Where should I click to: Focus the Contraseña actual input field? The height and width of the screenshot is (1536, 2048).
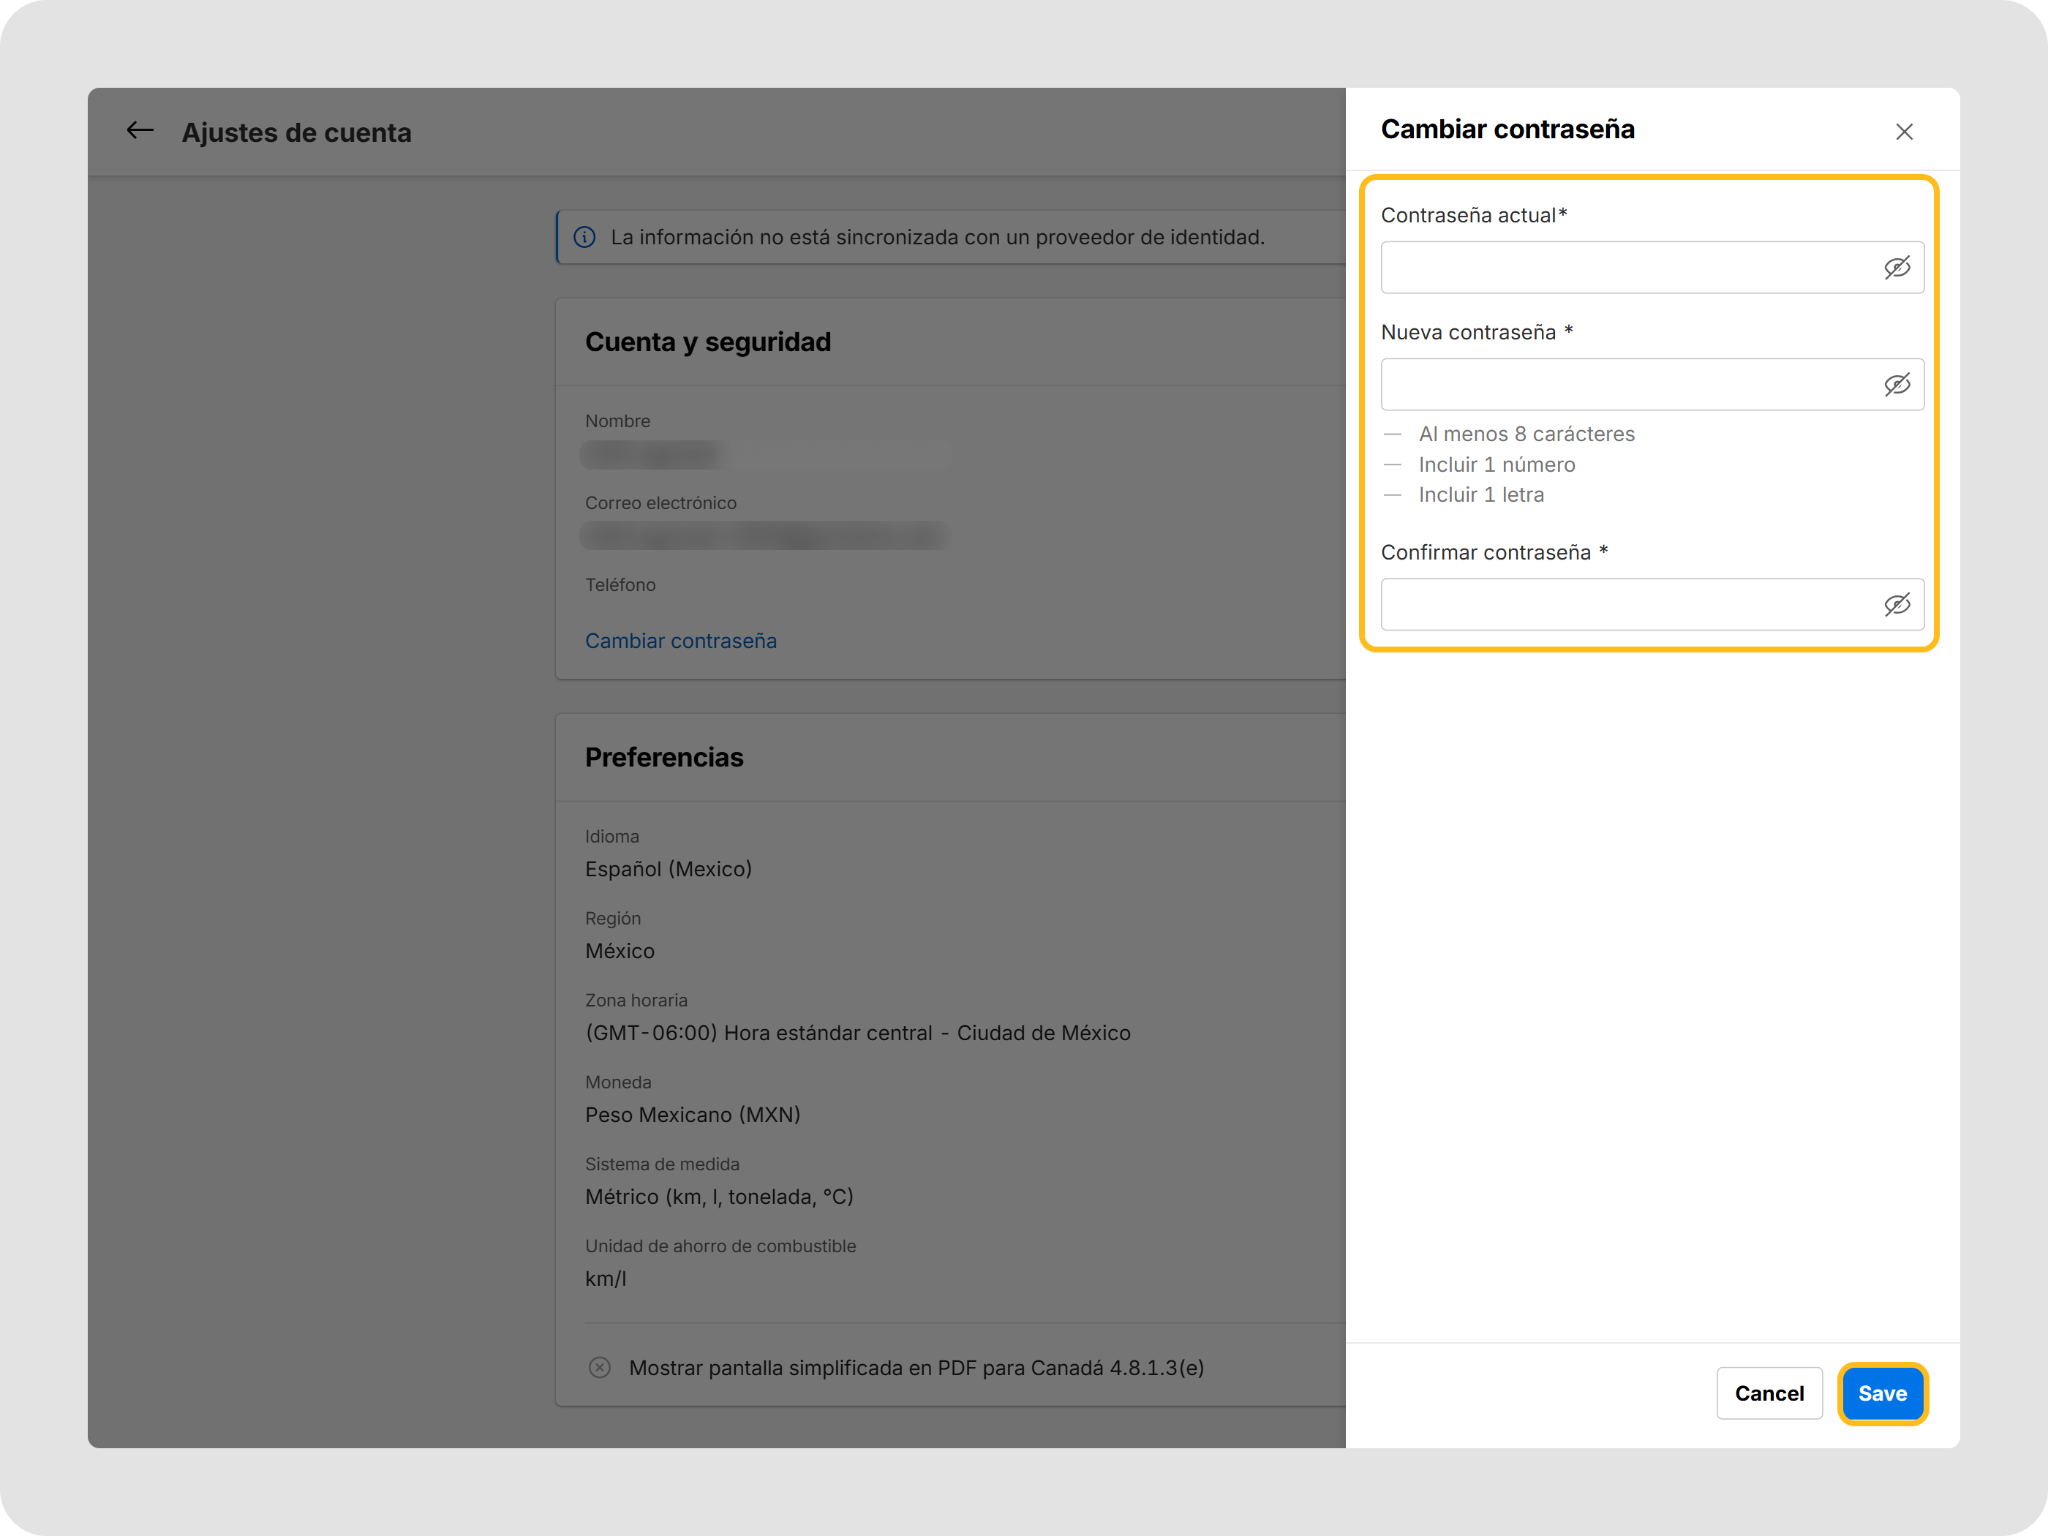coord(1652,267)
